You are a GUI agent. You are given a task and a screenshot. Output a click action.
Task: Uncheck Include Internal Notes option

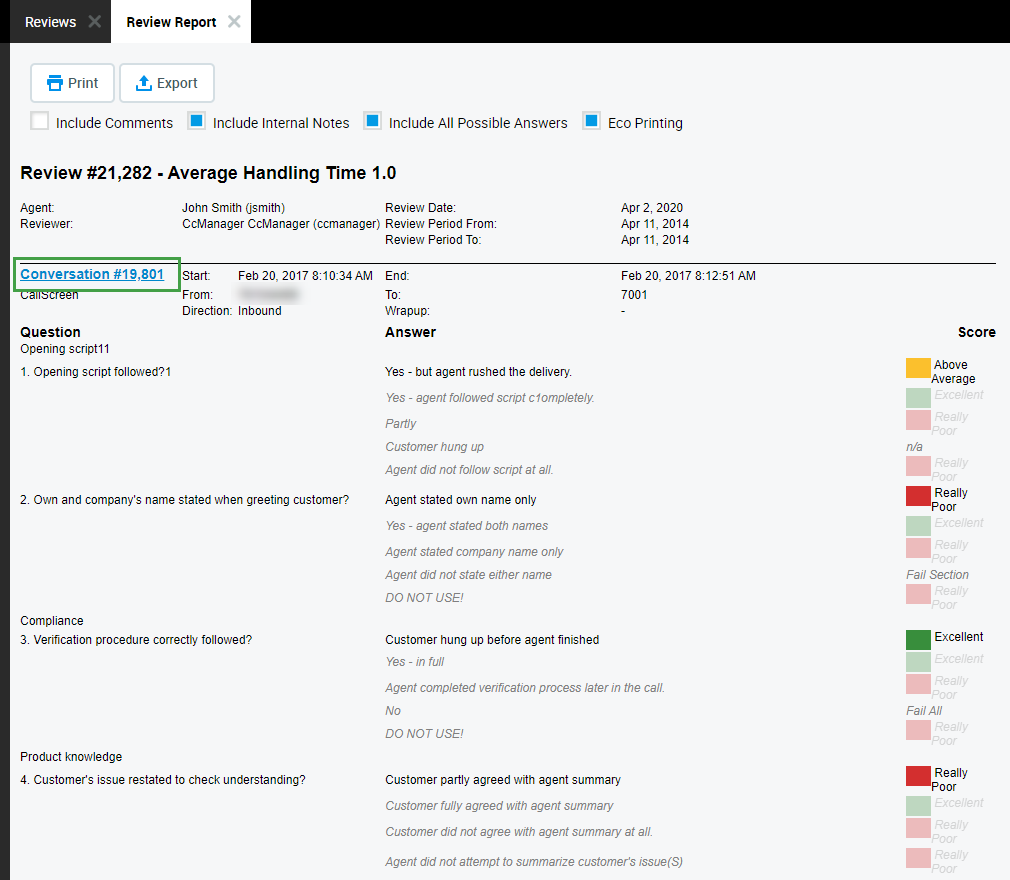coord(197,122)
